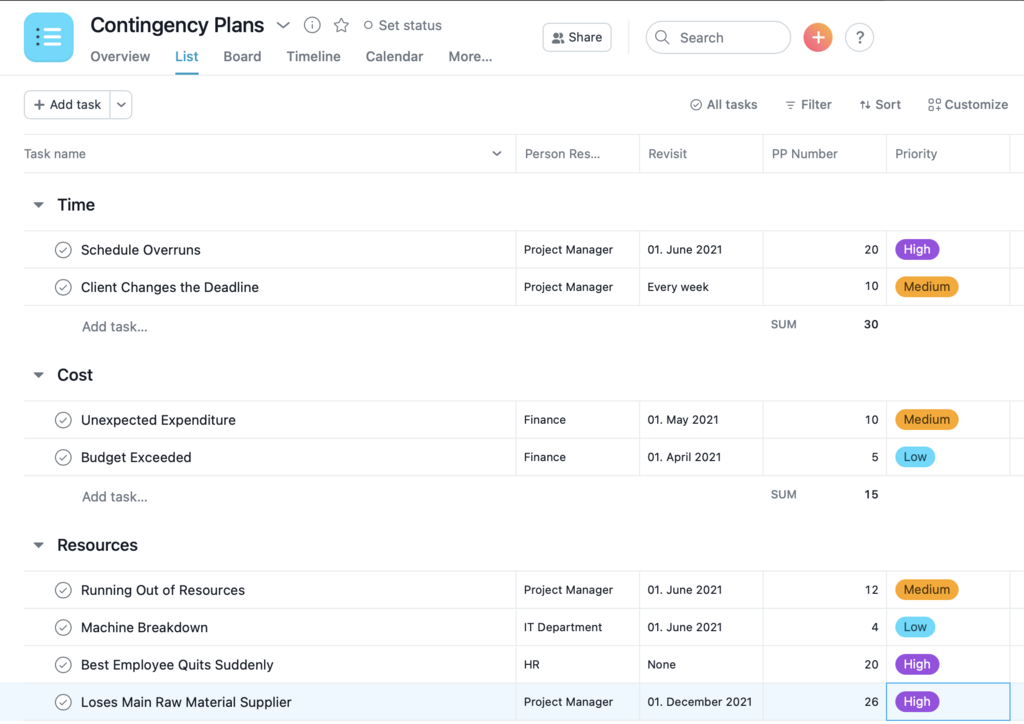Mark Schedule Overruns task complete
This screenshot has width=1024, height=724.
(63, 250)
